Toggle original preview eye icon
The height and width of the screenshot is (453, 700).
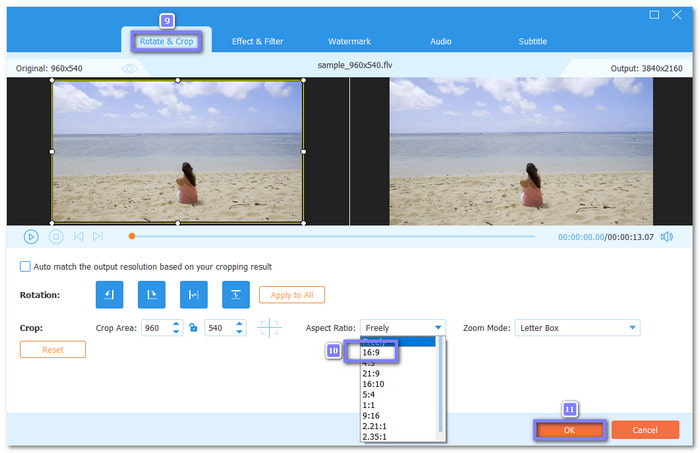[x=129, y=68]
